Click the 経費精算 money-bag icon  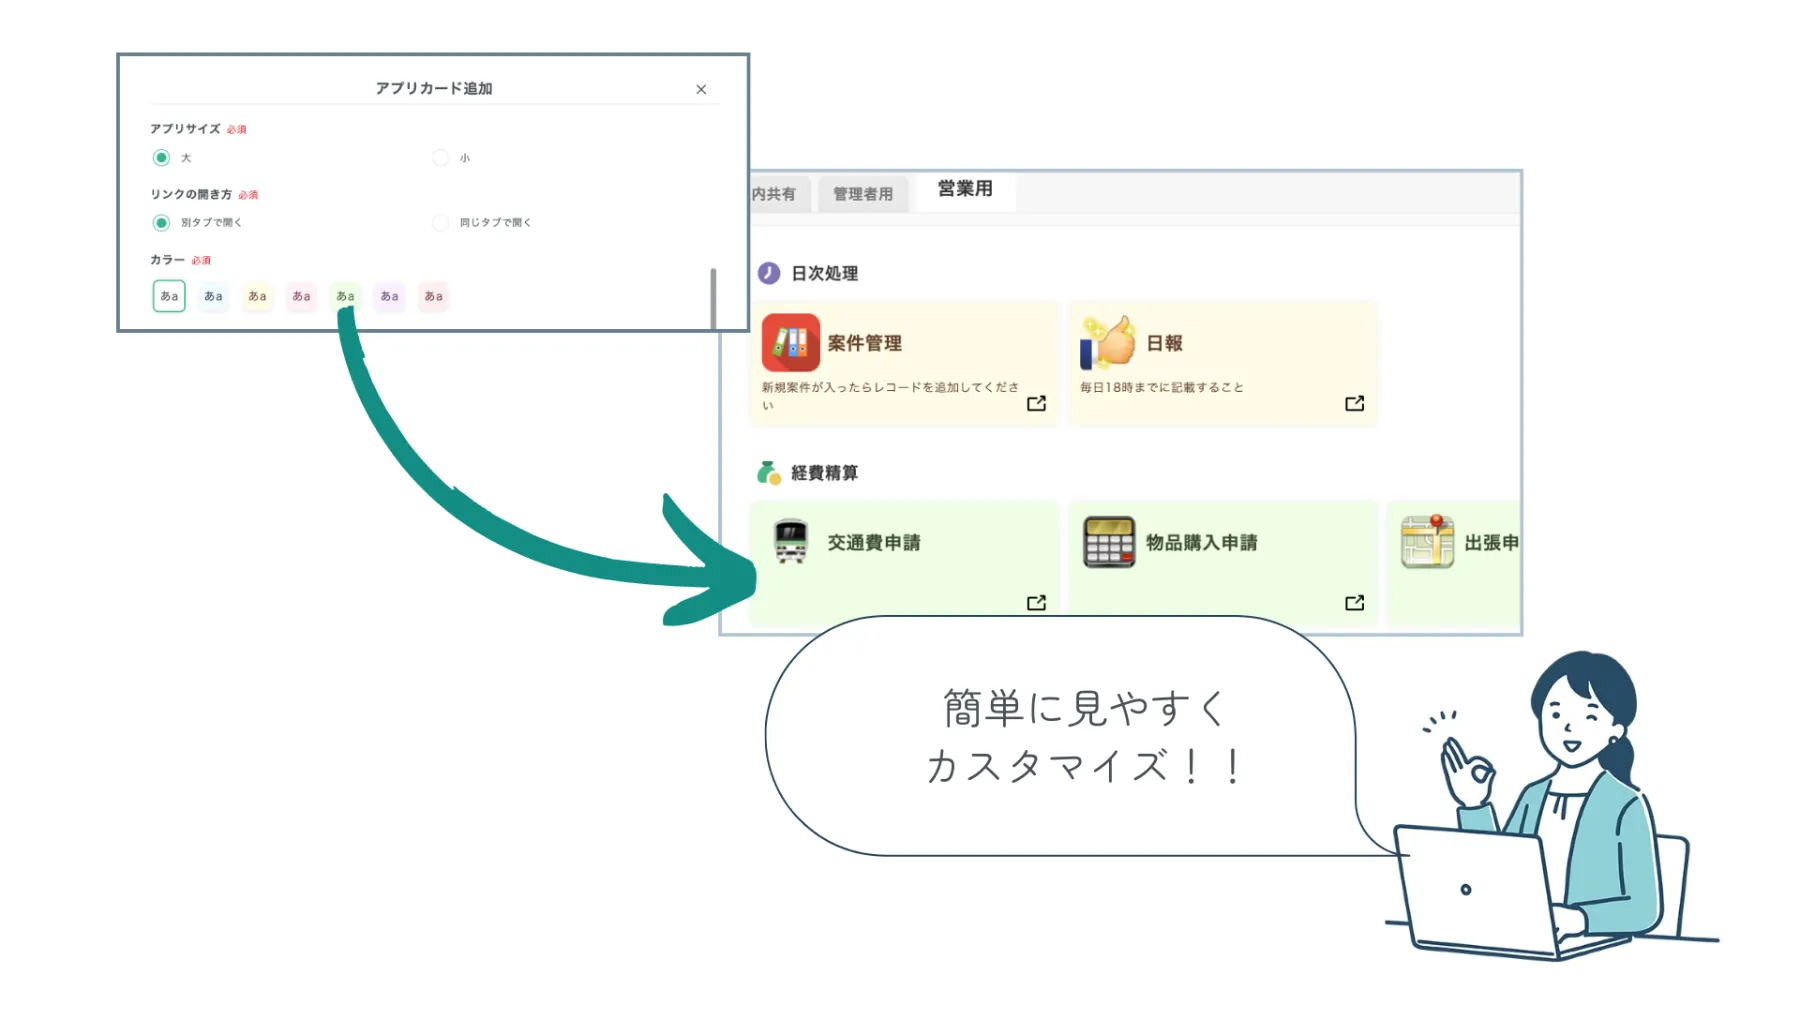click(768, 470)
